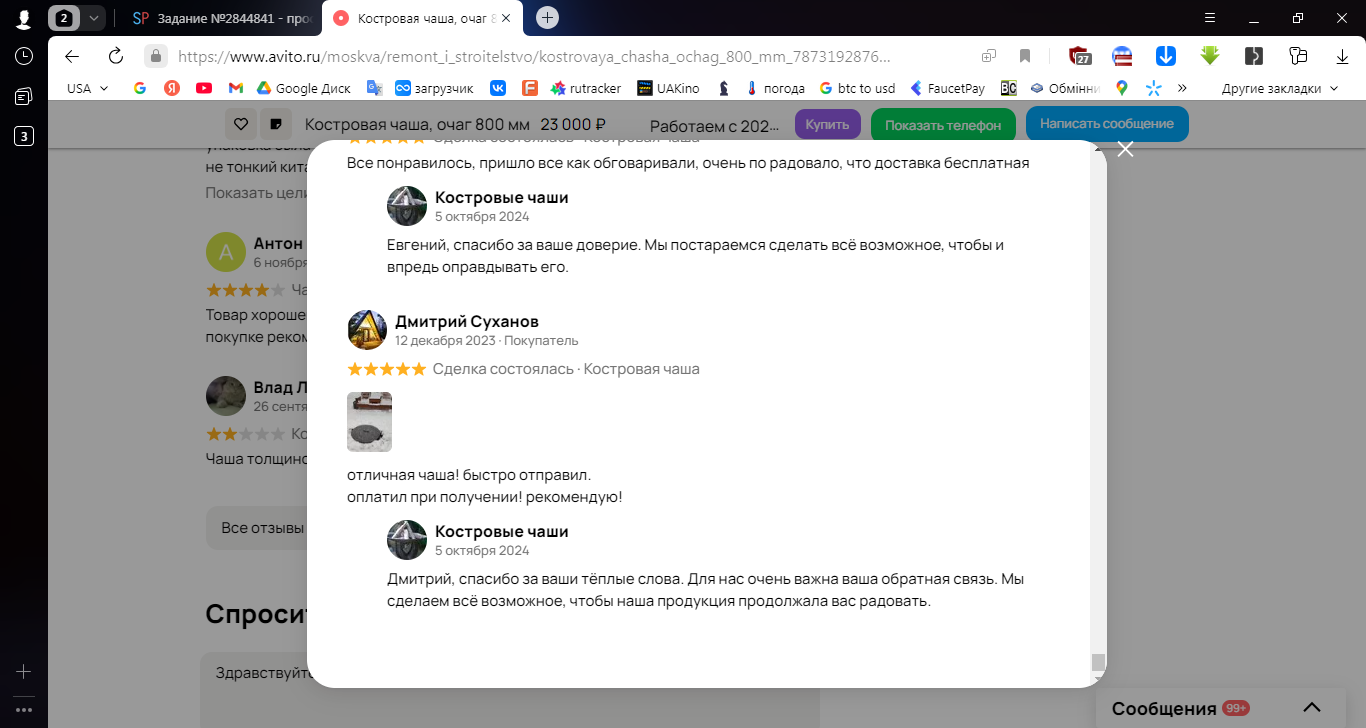Click the green arrow extension icon
This screenshot has width=1366, height=728.
click(x=1210, y=56)
